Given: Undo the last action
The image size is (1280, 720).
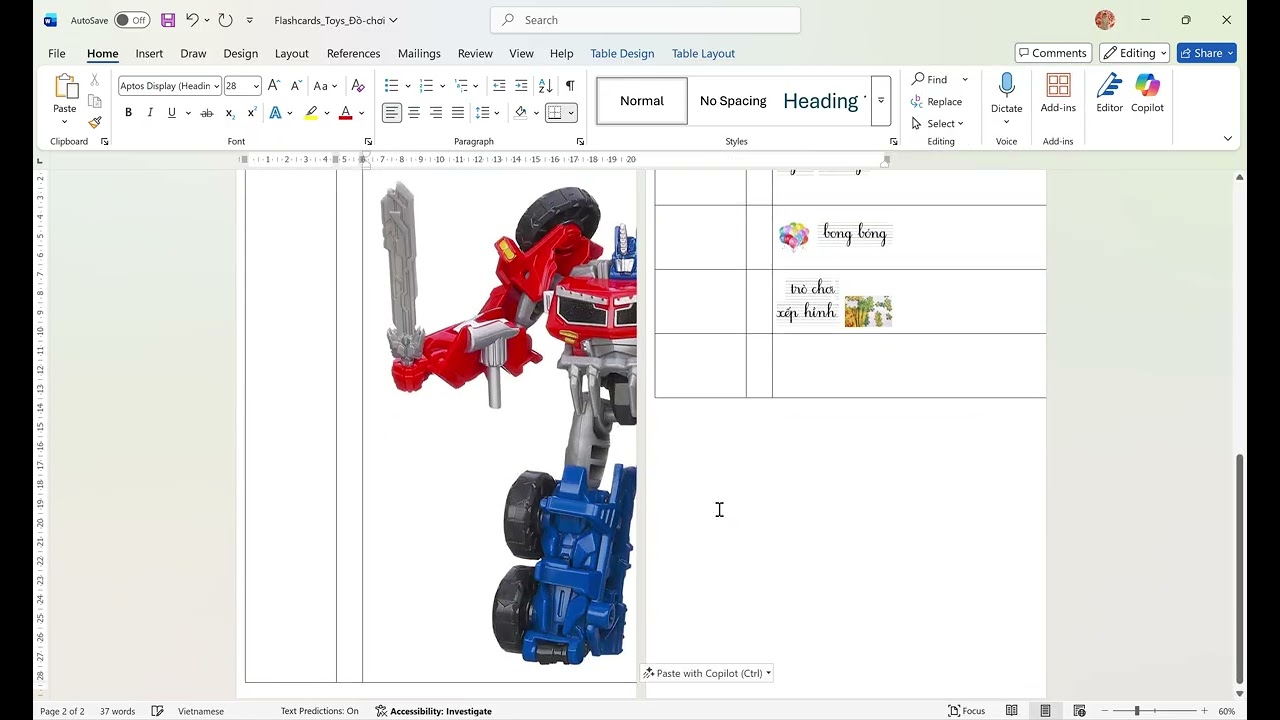Looking at the screenshot, I should point(192,20).
